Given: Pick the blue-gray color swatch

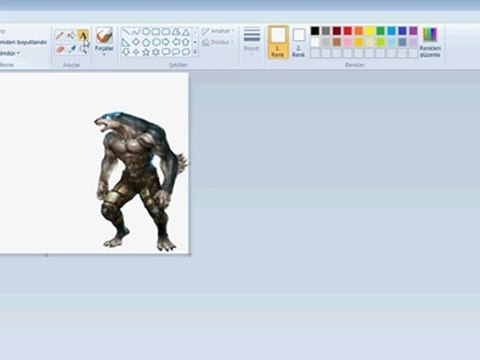Looking at the screenshot, I should click(402, 42).
